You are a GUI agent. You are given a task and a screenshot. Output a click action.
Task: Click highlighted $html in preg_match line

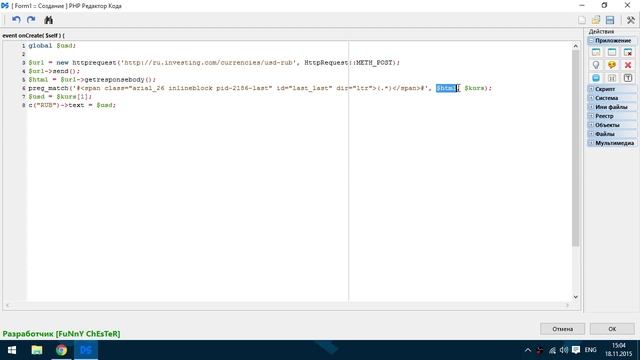tap(447, 88)
